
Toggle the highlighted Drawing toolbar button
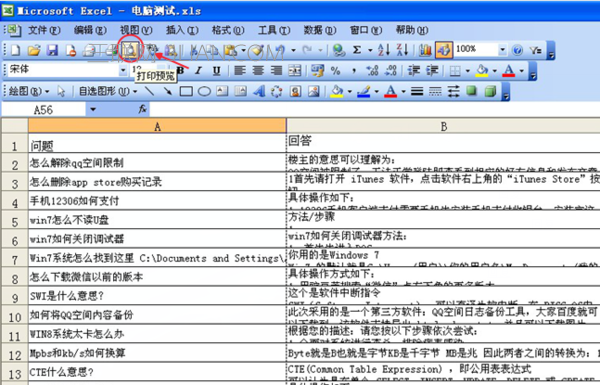444,50
